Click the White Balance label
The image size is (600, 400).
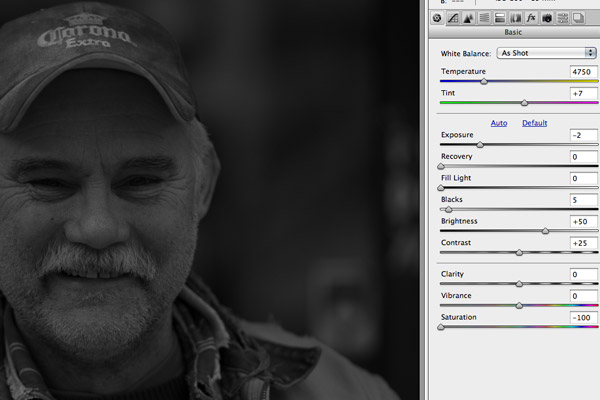point(466,54)
